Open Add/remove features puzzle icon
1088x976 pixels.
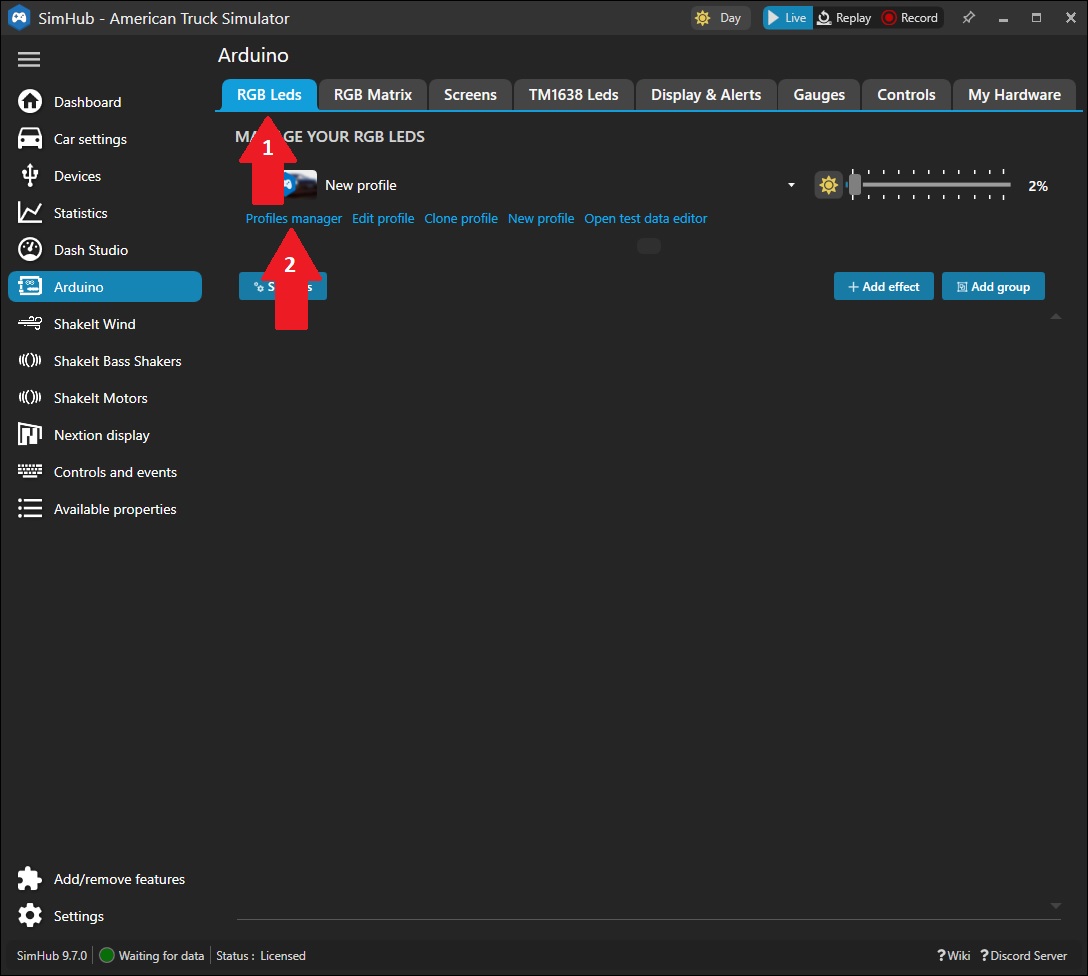pos(30,878)
